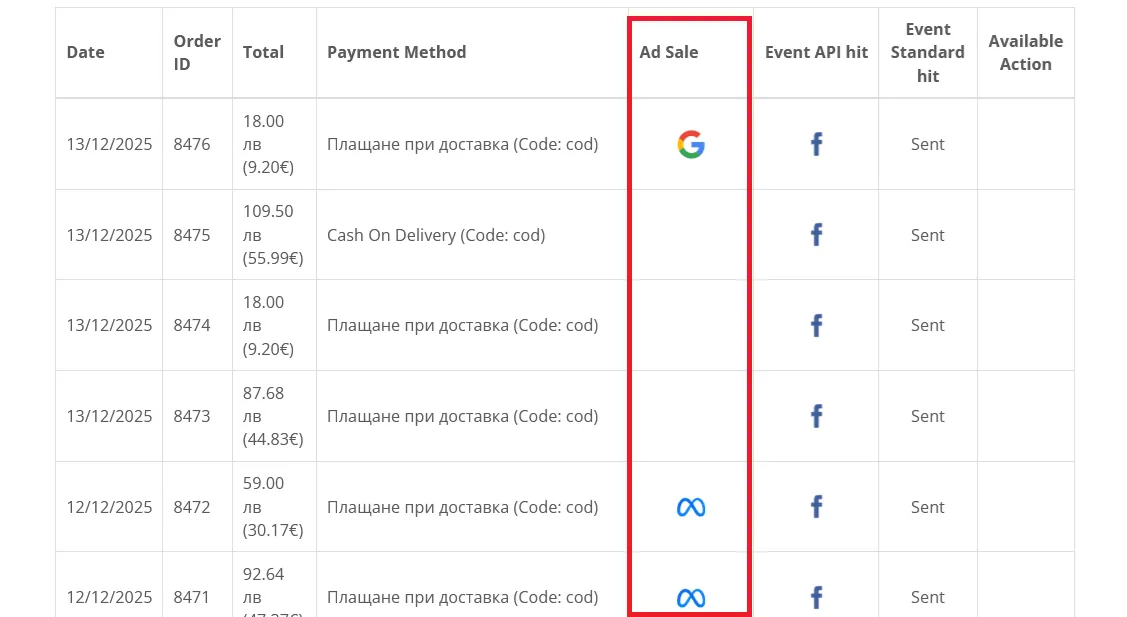
Task: Click the Date column header
Action: pos(85,52)
